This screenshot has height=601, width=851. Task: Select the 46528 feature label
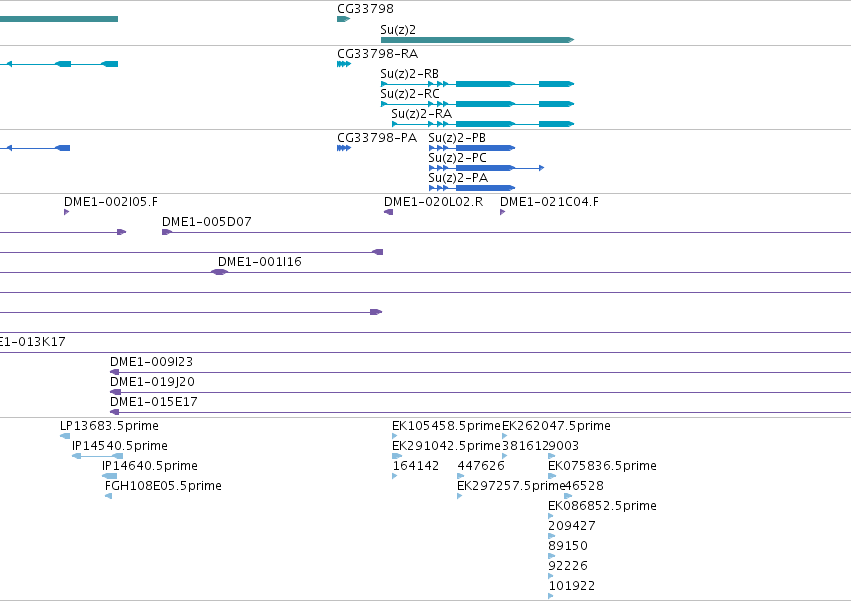[x=584, y=486]
